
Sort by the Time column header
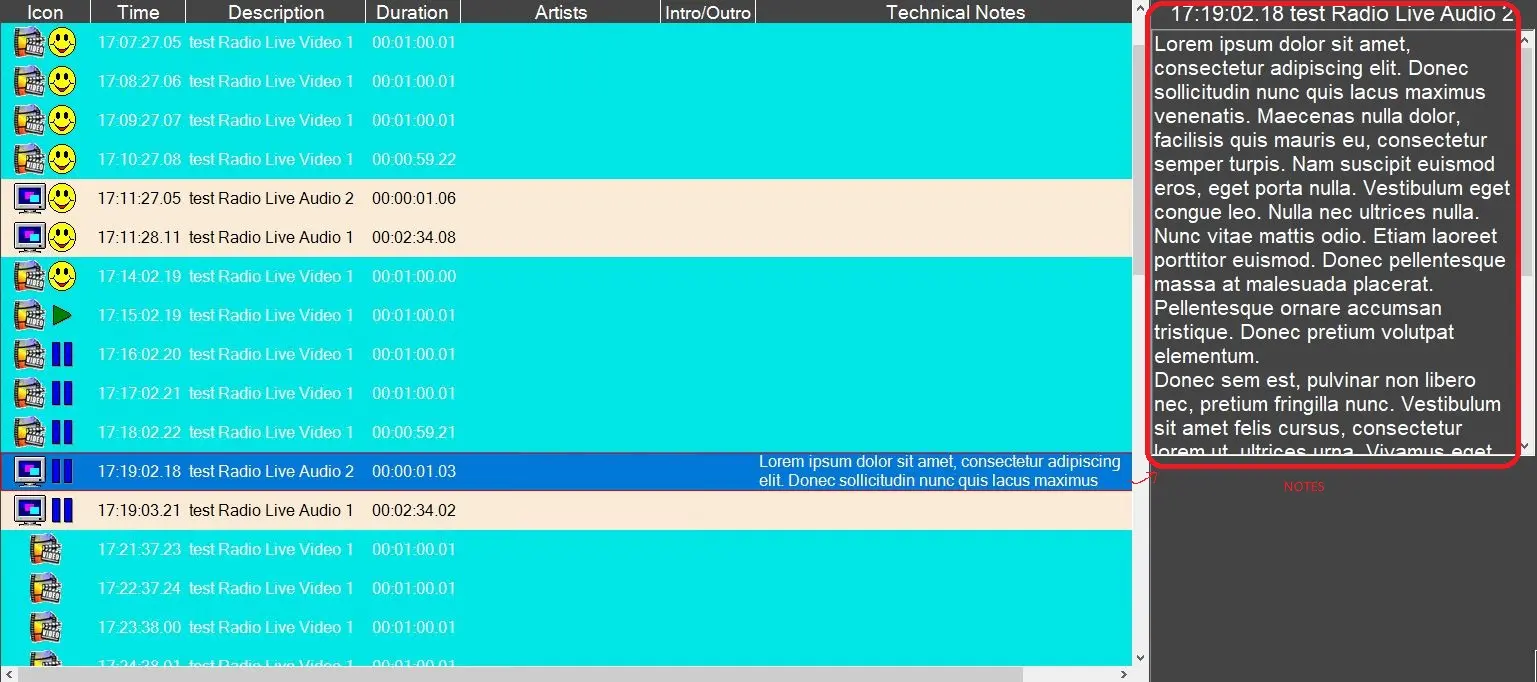pos(138,12)
